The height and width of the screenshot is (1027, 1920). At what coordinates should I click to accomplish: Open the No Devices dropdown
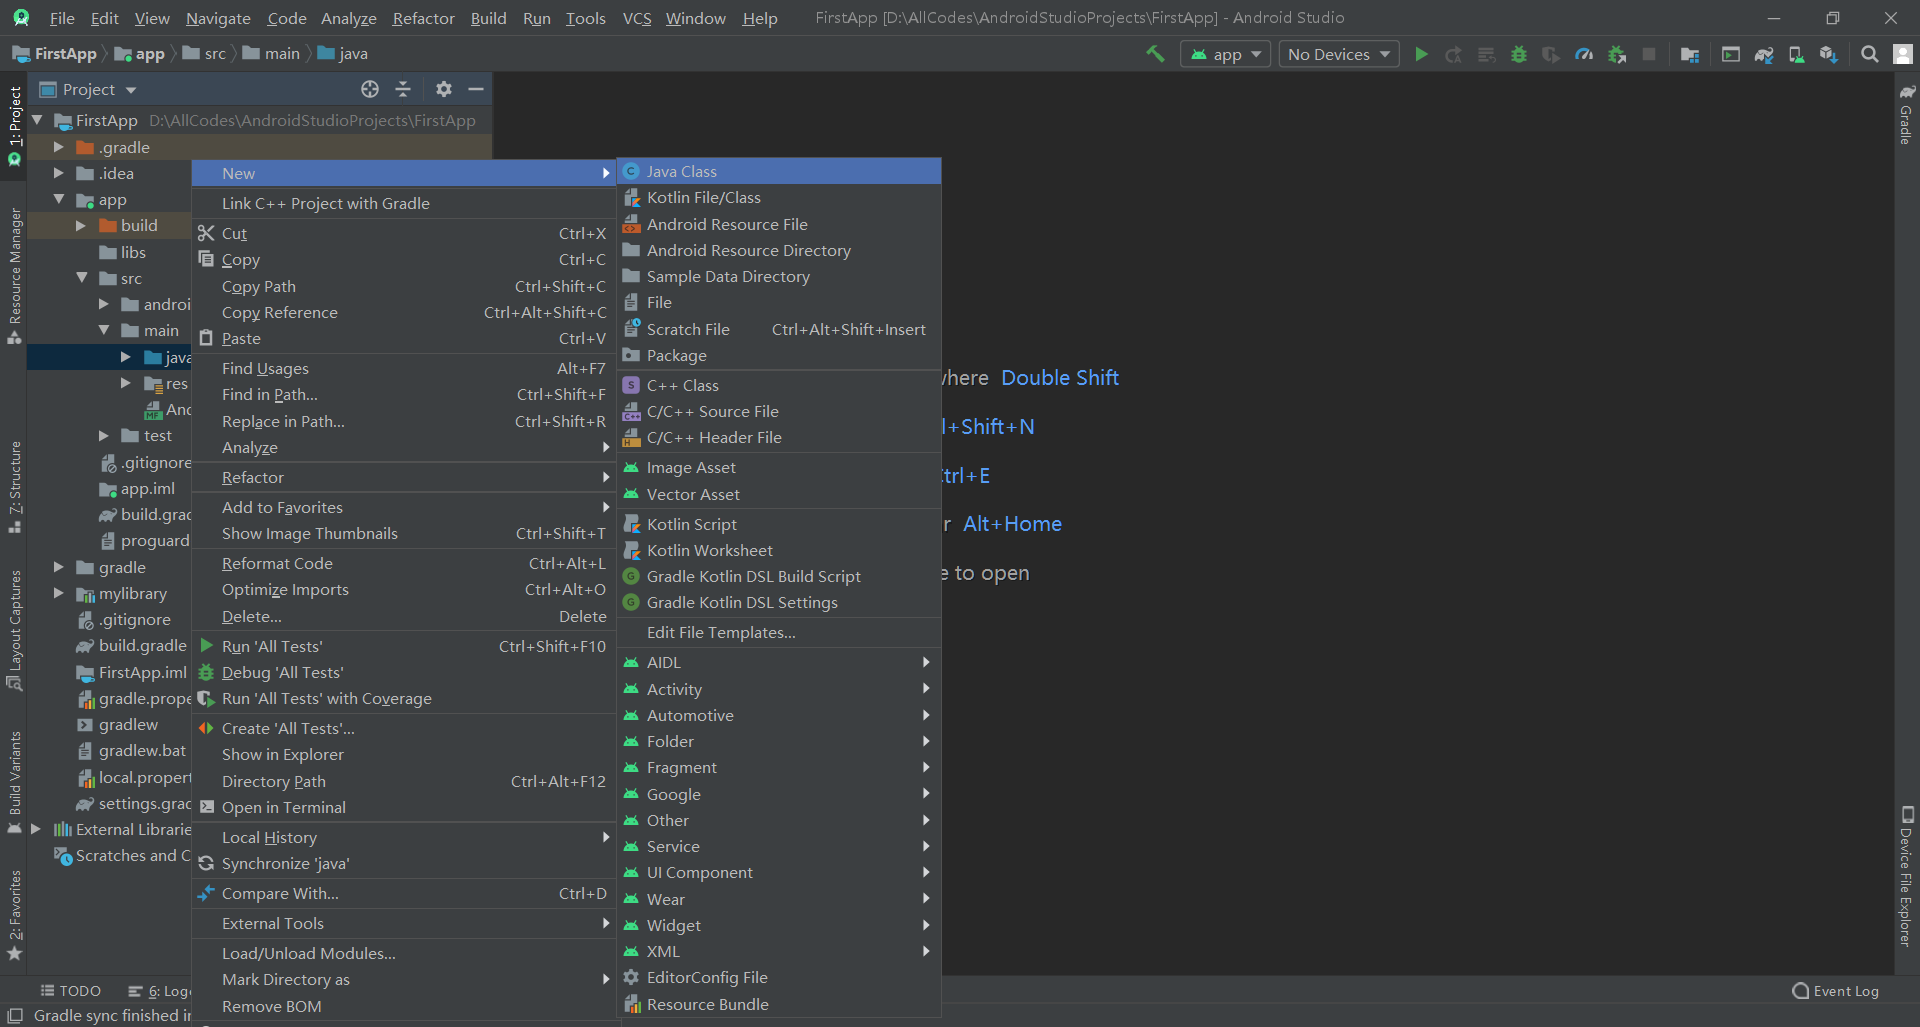click(x=1340, y=54)
